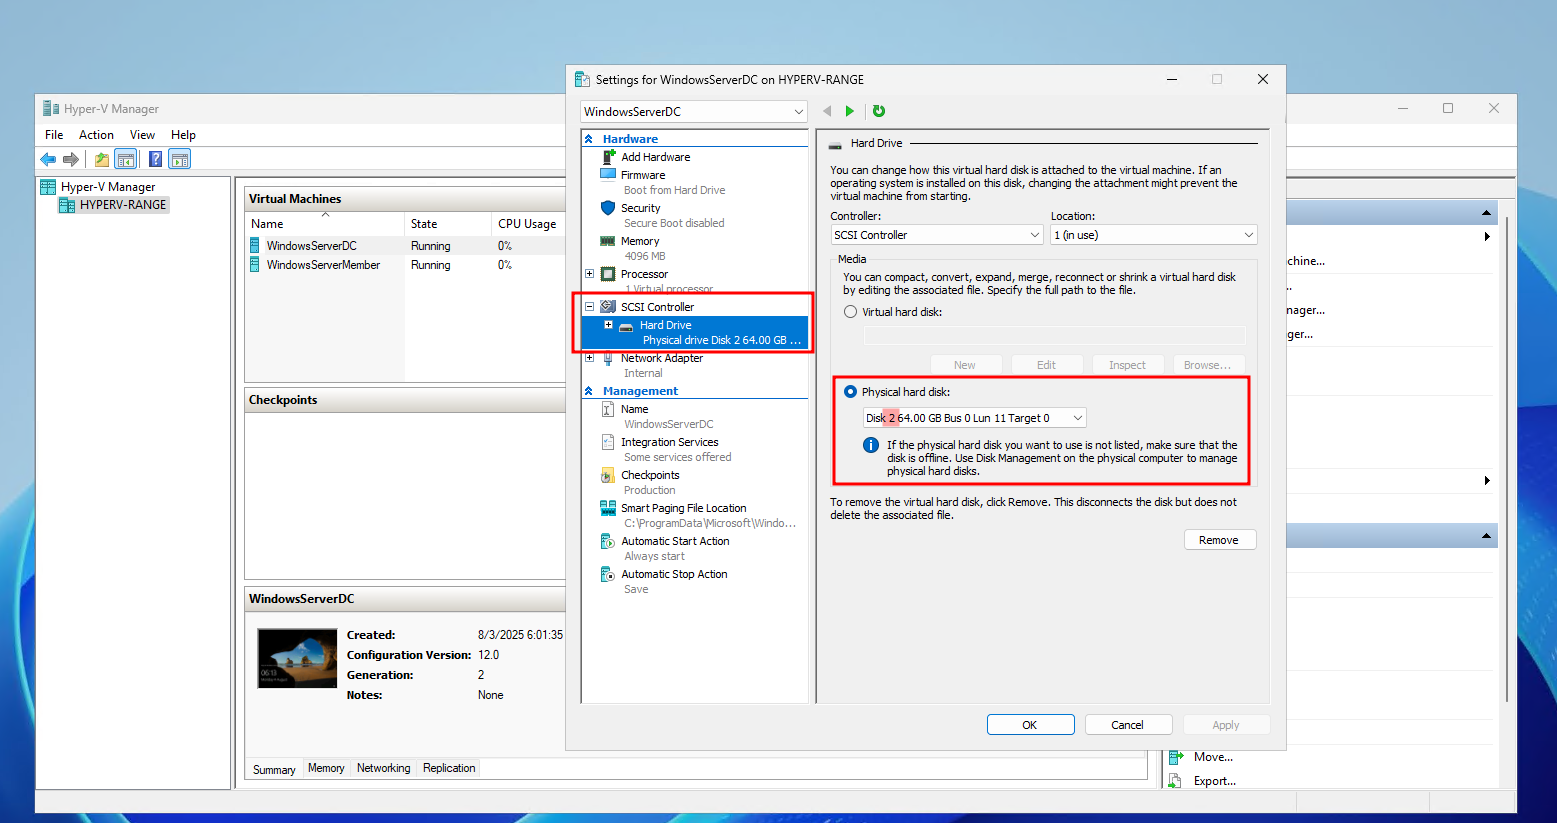The width and height of the screenshot is (1557, 823).
Task: Click the Back arrow in Hyper-V Manager toolbar
Action: point(48,159)
